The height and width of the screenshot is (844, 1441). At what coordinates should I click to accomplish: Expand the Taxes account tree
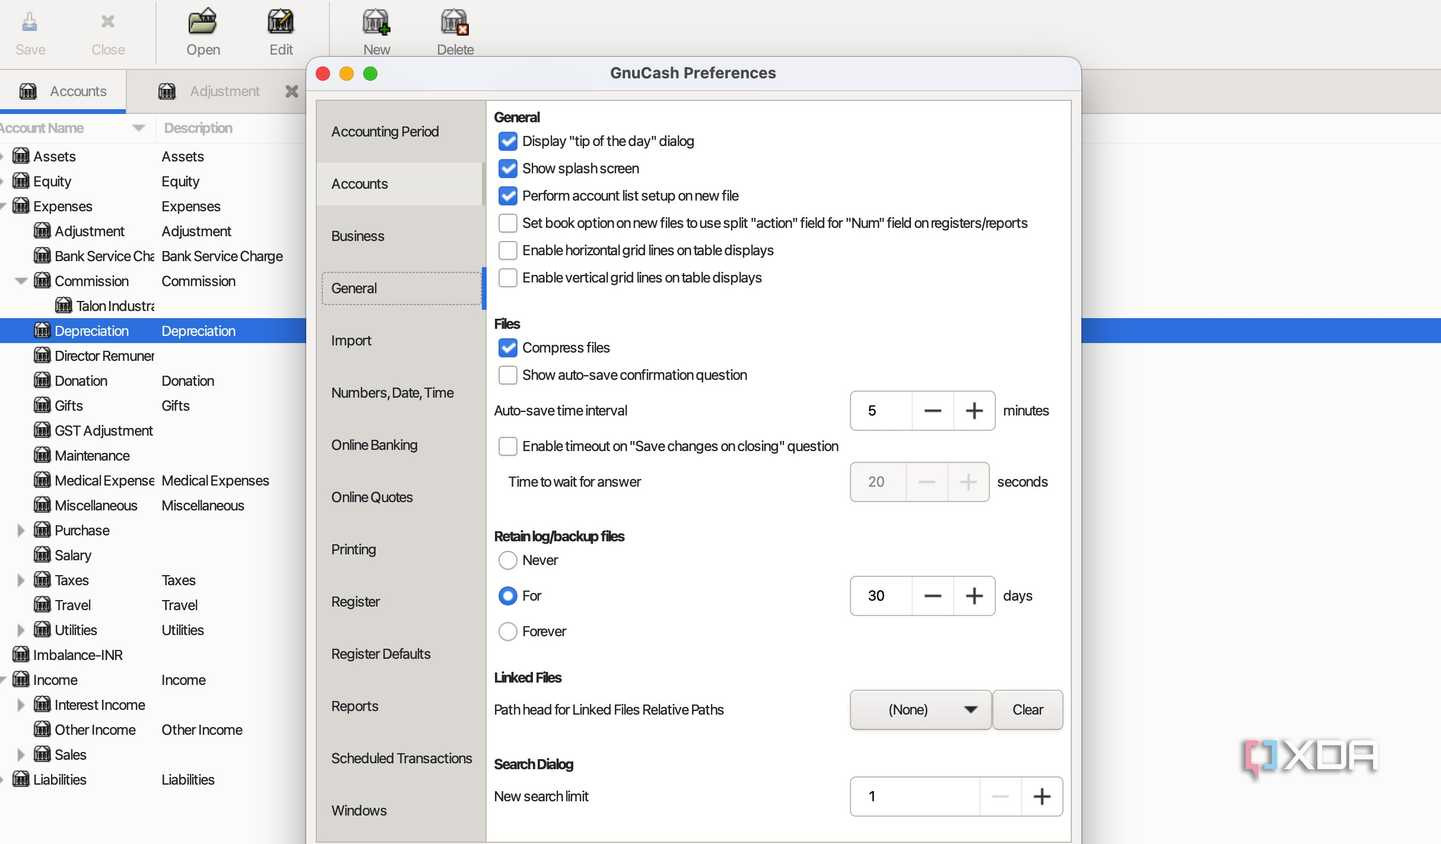[21, 580]
